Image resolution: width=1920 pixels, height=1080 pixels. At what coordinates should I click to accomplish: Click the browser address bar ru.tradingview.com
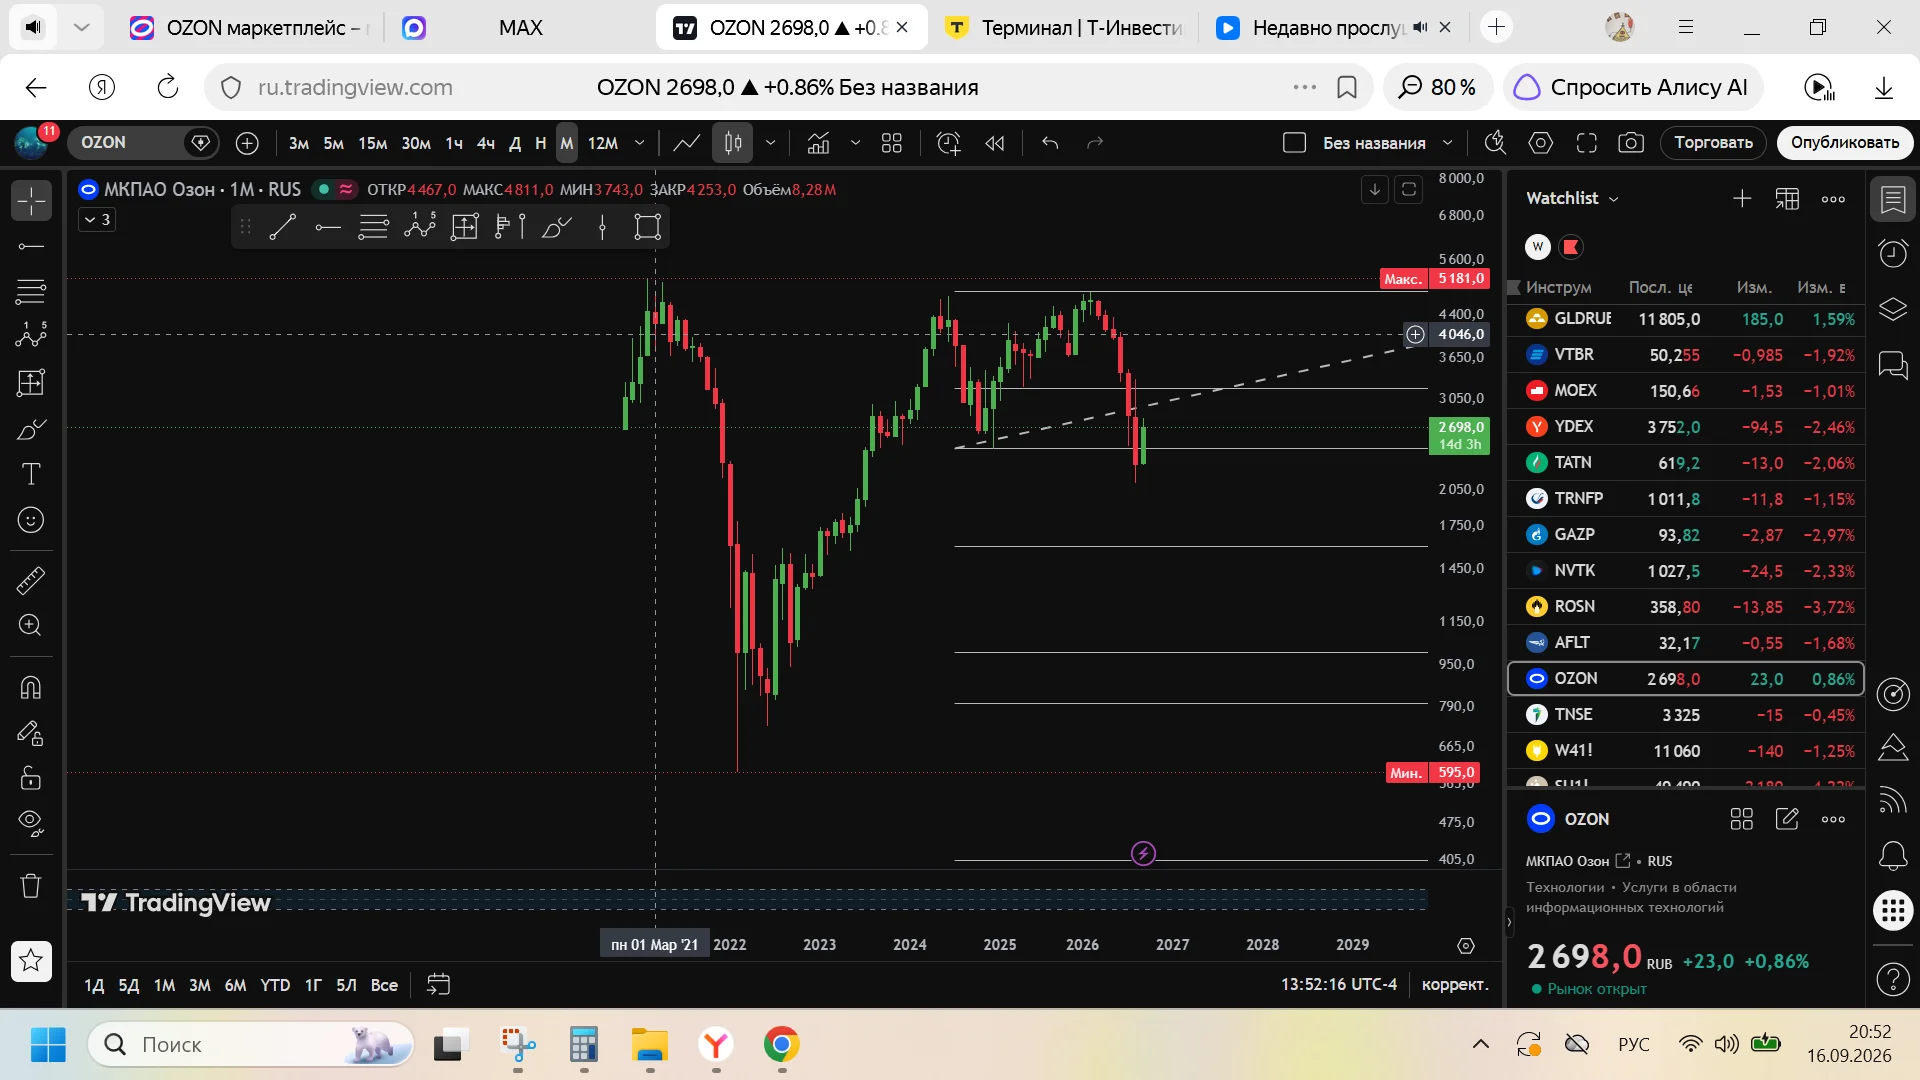[355, 88]
